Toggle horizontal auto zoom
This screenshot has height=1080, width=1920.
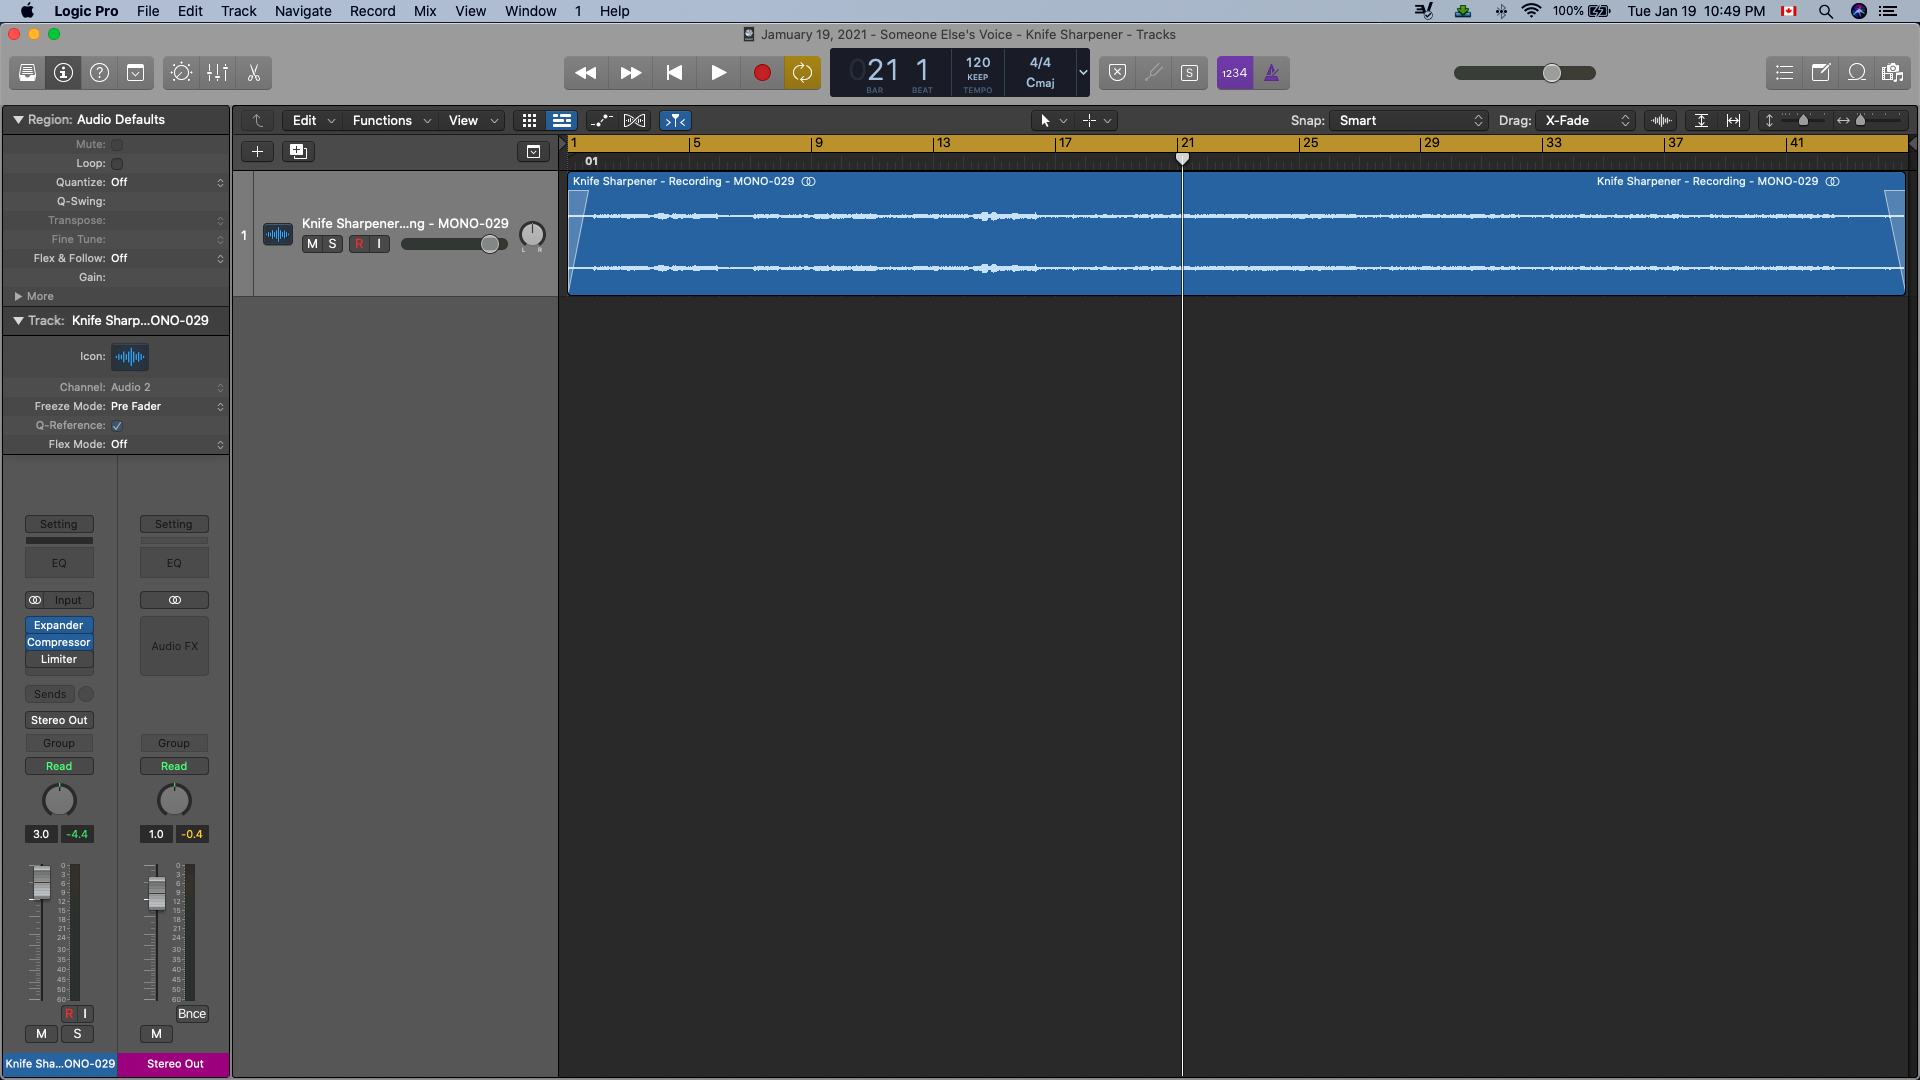click(x=1734, y=121)
